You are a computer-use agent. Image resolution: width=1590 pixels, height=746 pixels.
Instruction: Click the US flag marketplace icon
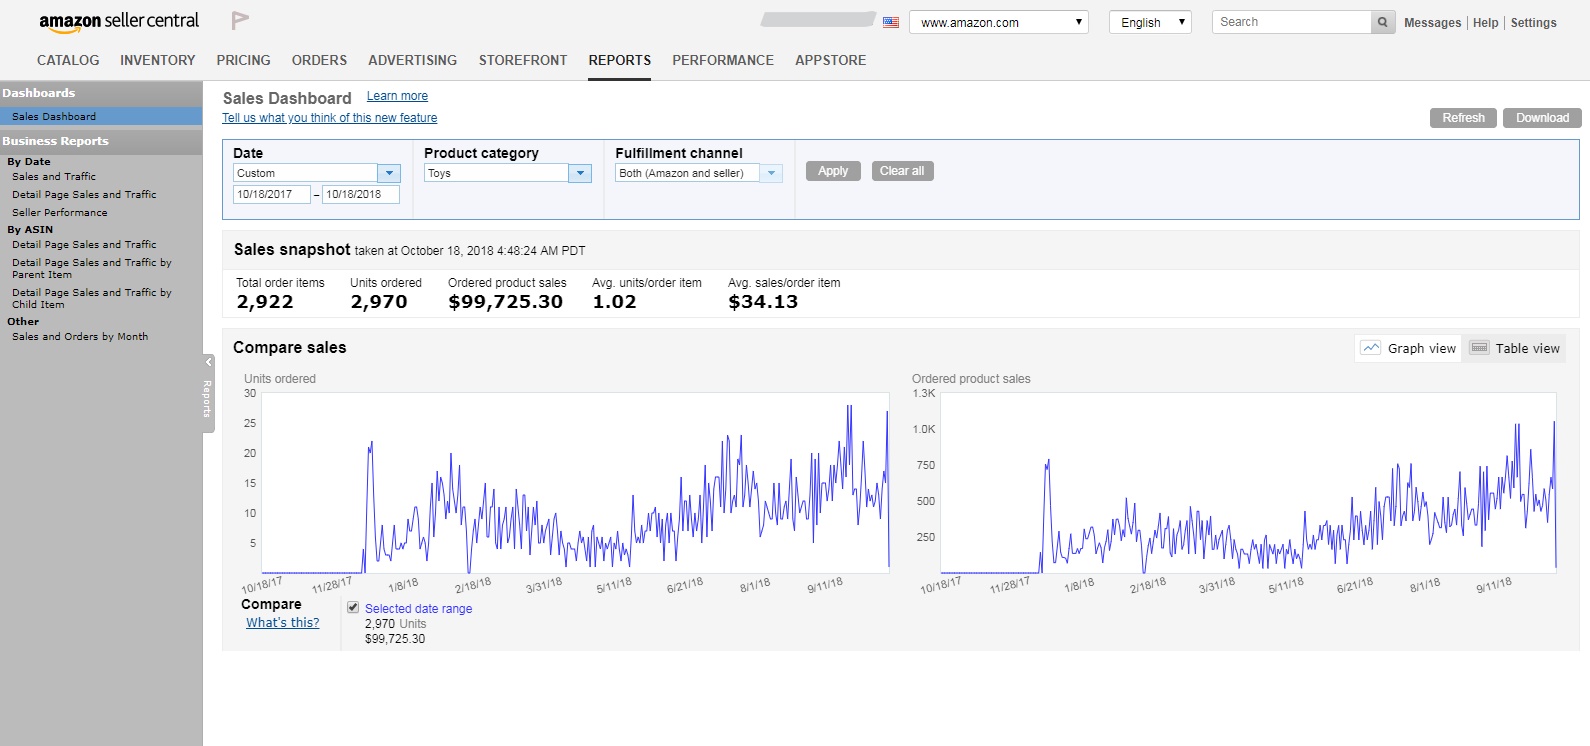coord(891,22)
